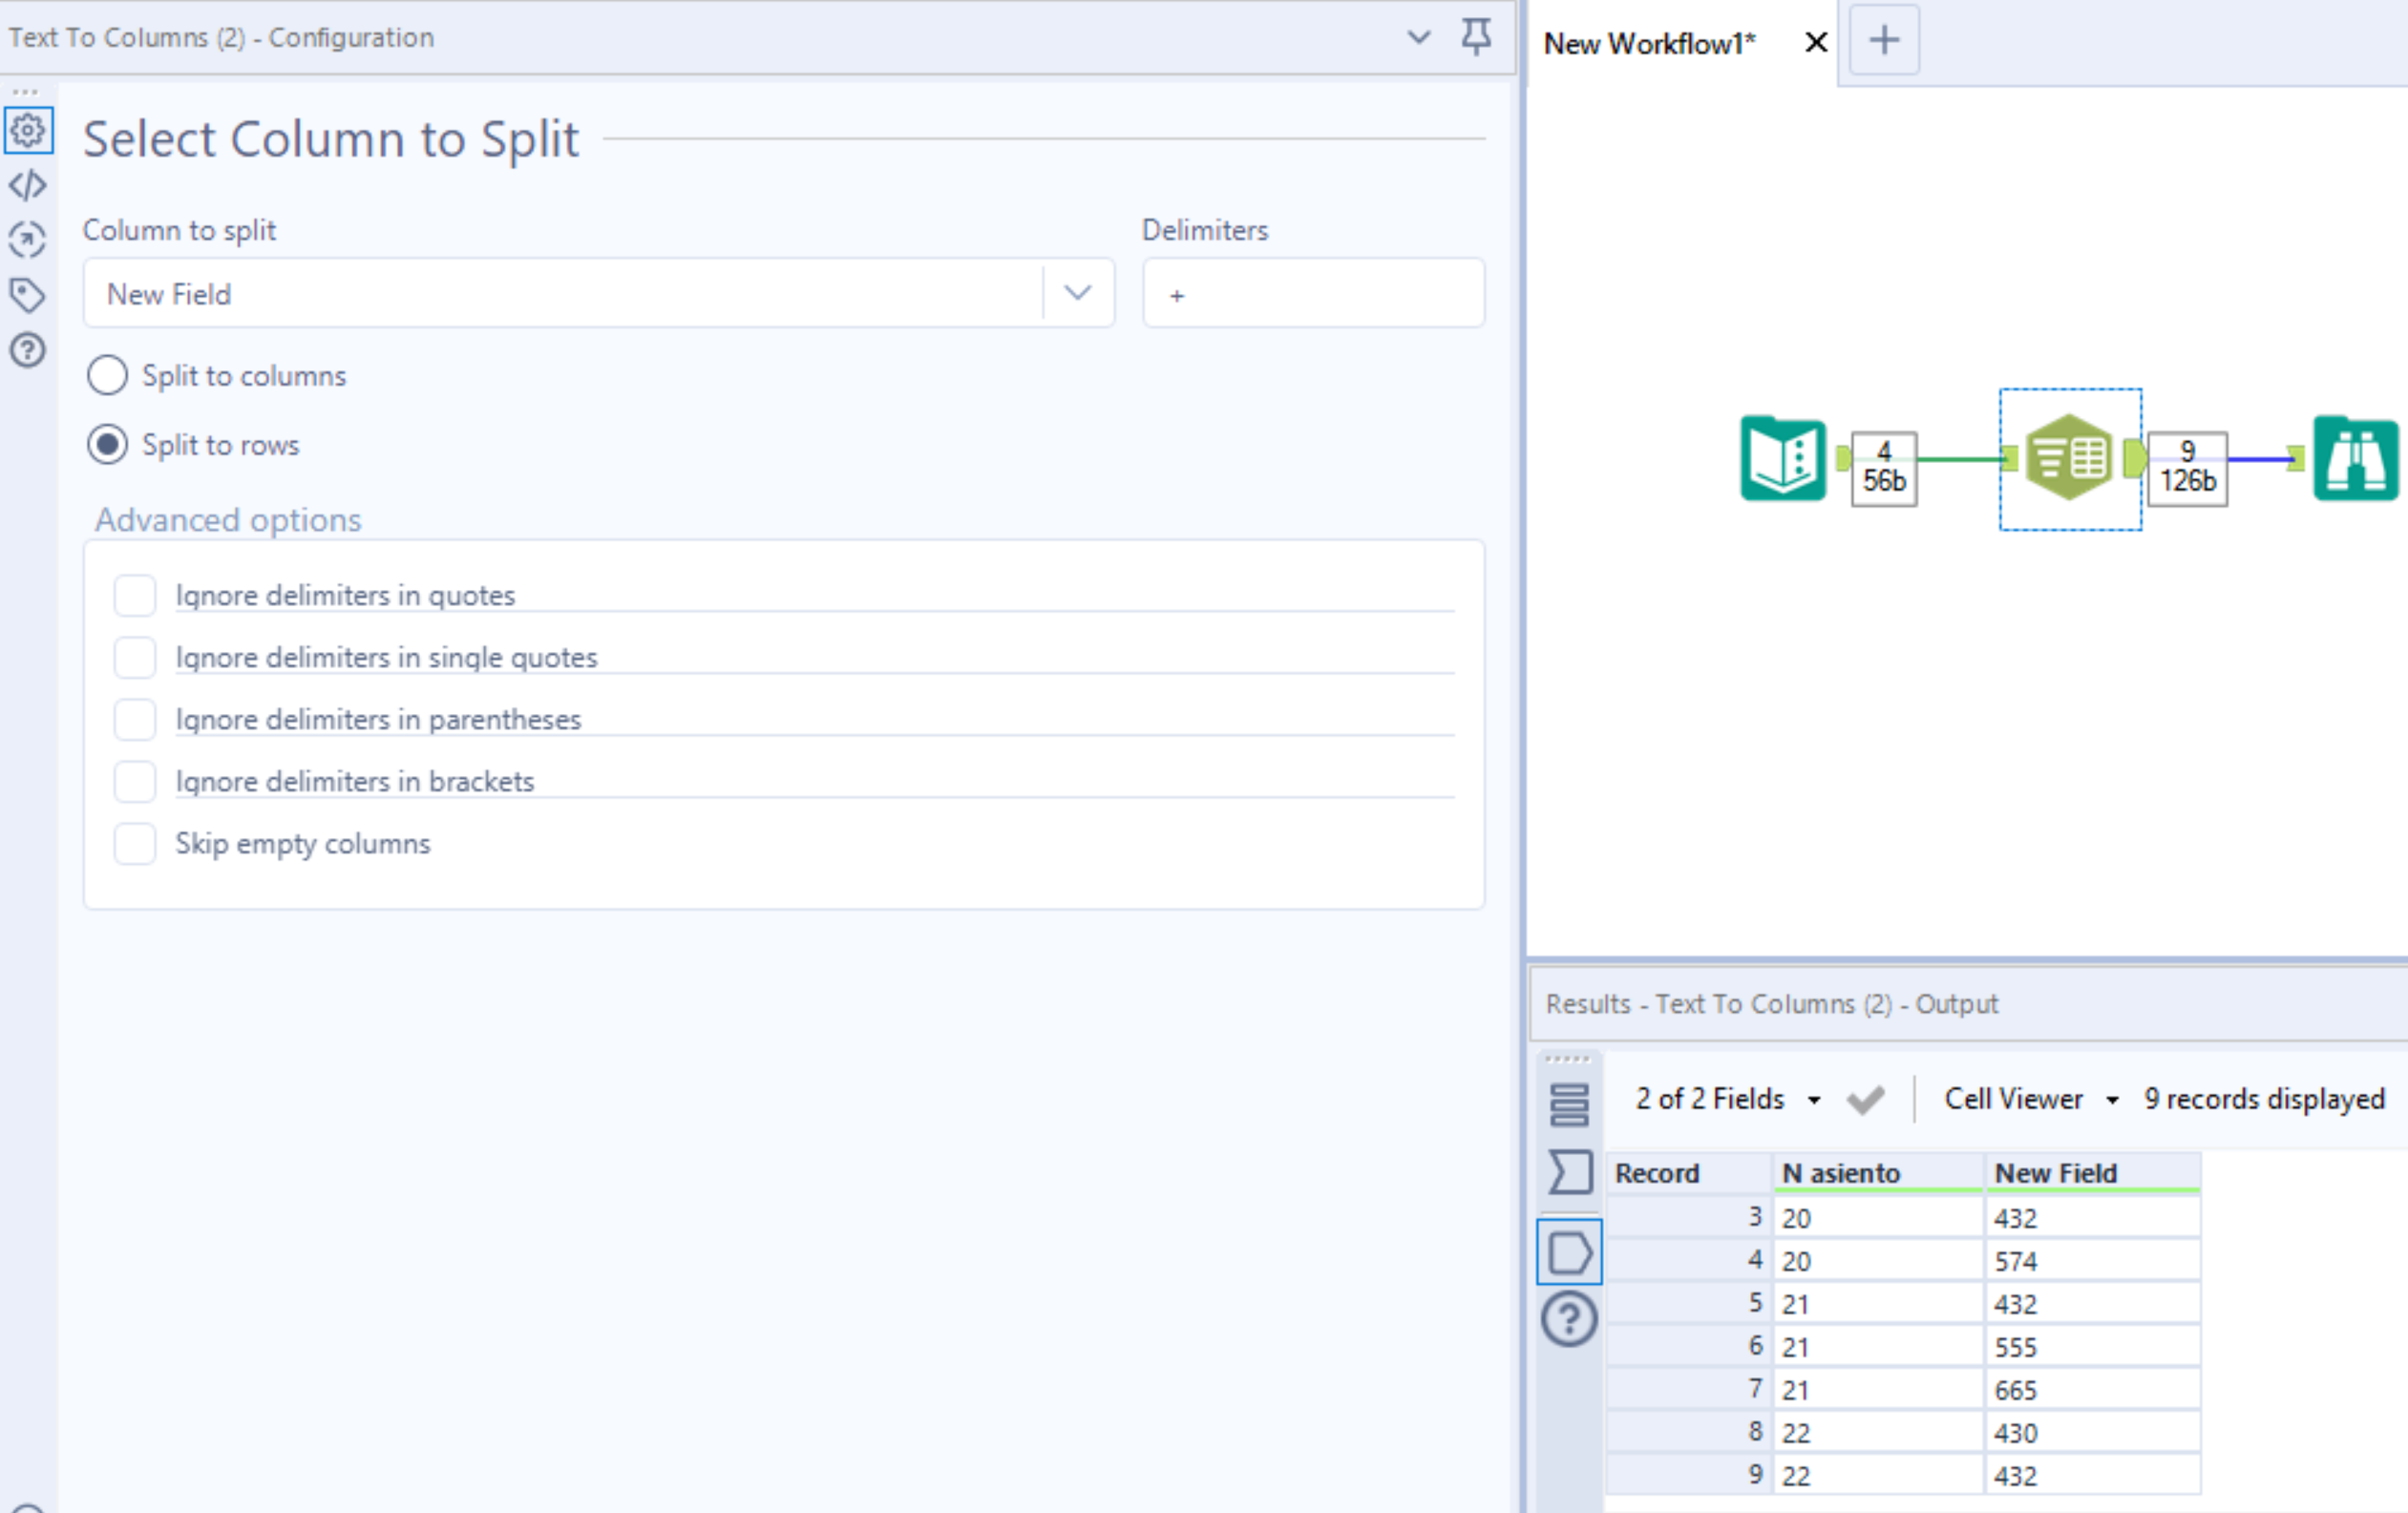Open the Annotation tag icon in sidebar
2408x1513 pixels.
(x=27, y=295)
